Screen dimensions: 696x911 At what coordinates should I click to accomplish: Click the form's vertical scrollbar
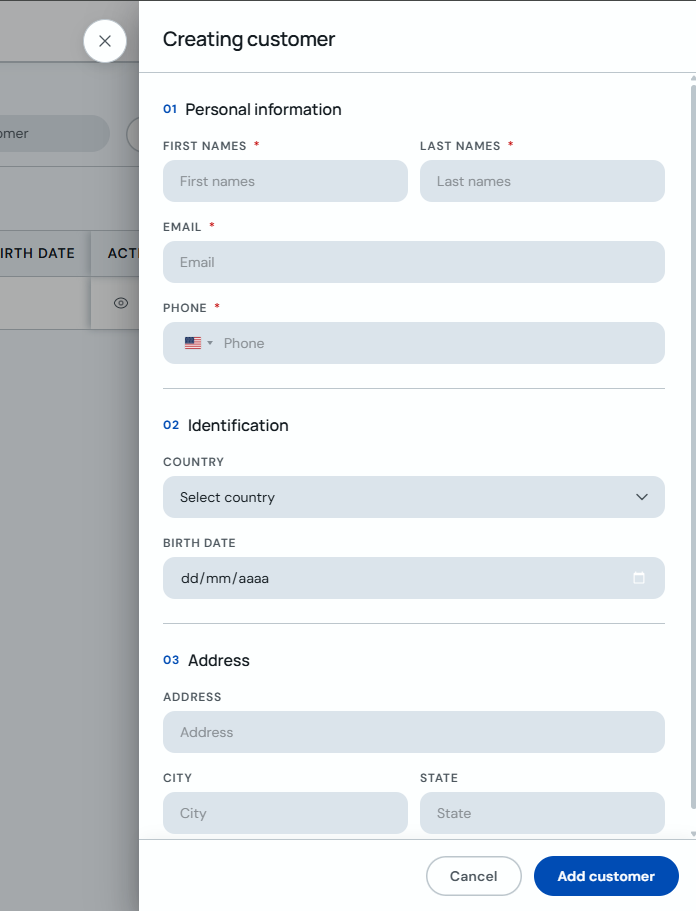[x=693, y=446]
